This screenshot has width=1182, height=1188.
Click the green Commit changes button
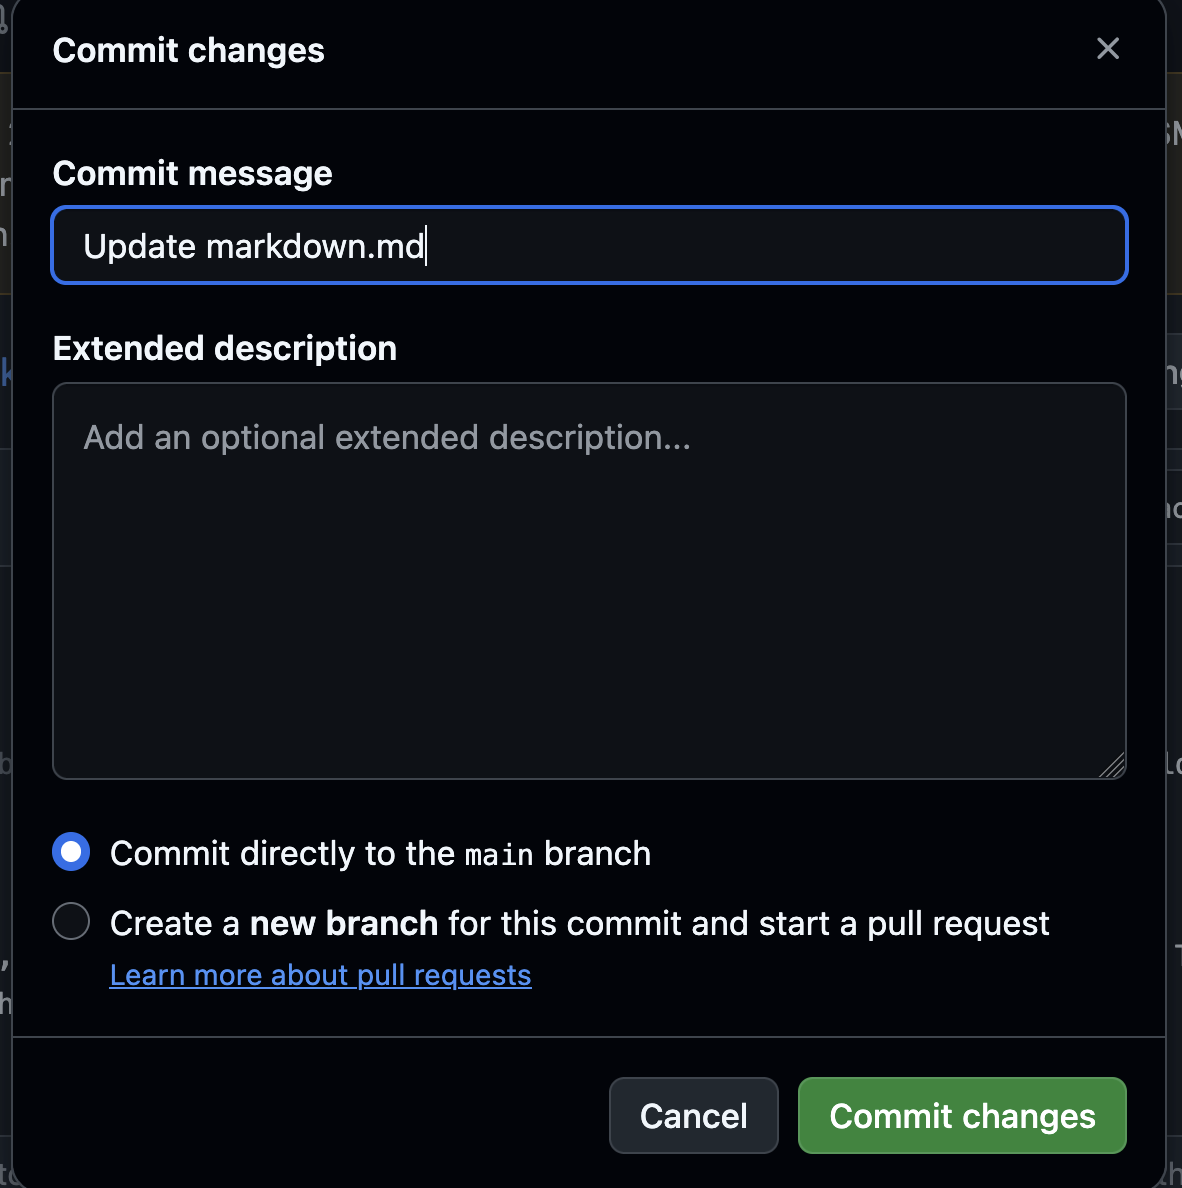[x=962, y=1115]
